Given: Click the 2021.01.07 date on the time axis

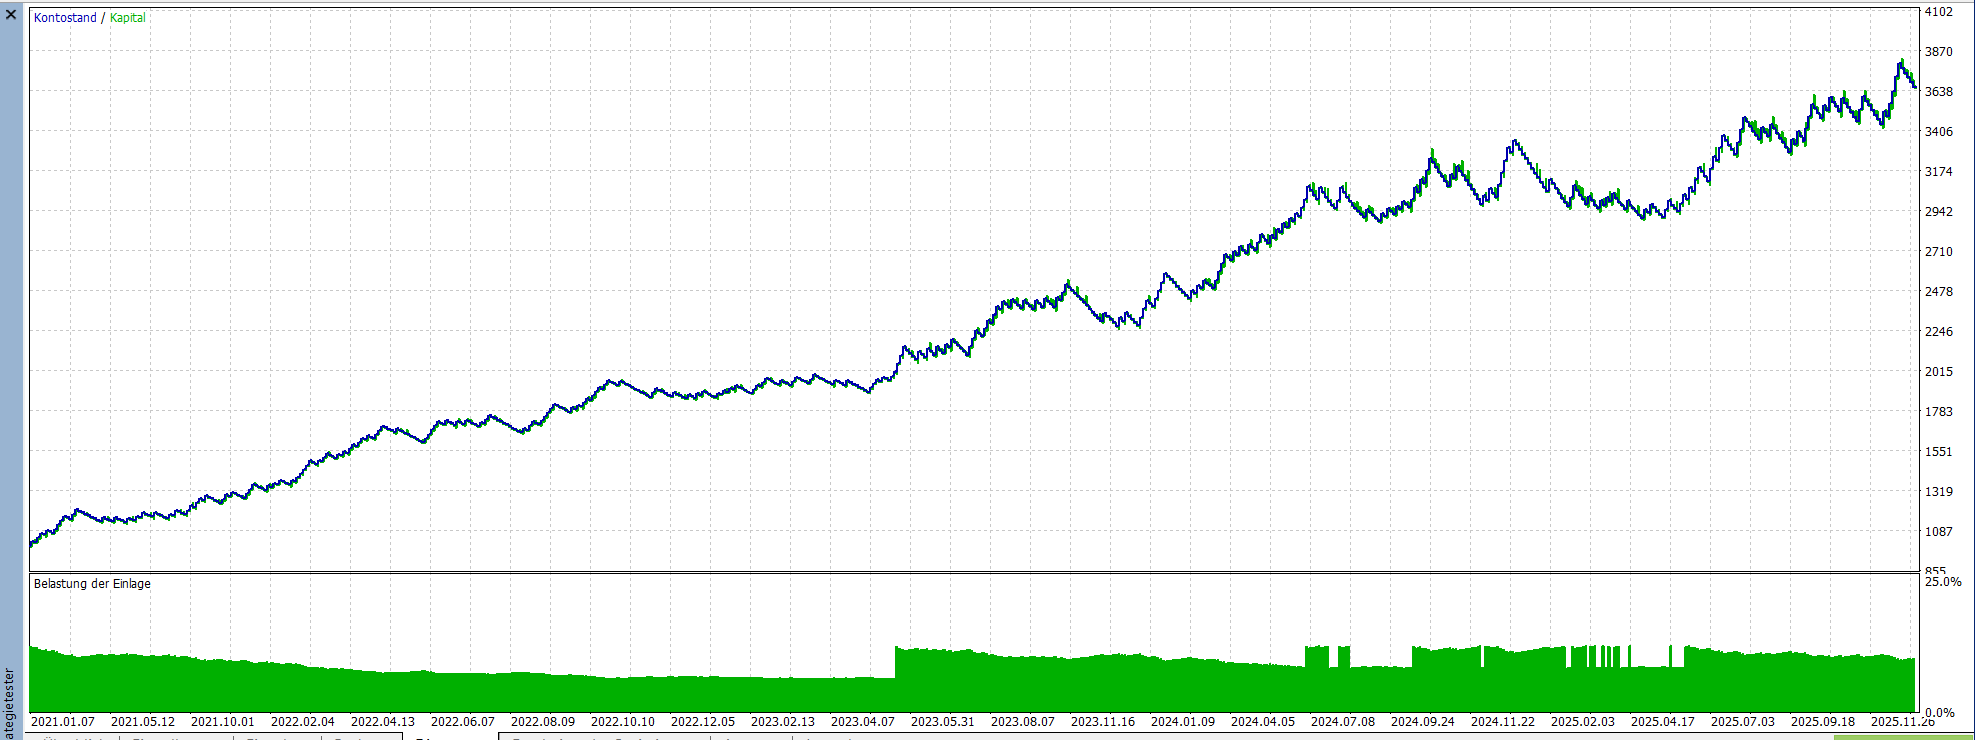Looking at the screenshot, I should click(63, 721).
